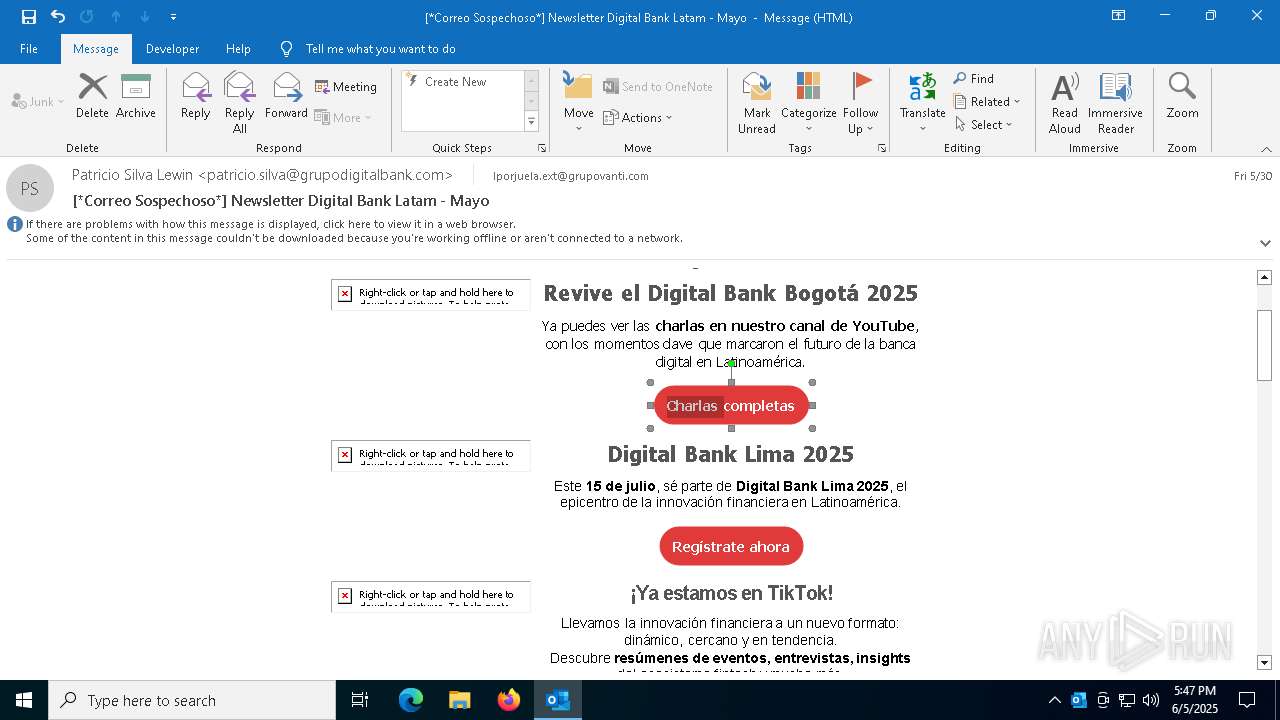The width and height of the screenshot is (1280, 720).
Task: Click Reply All
Action: [240, 102]
